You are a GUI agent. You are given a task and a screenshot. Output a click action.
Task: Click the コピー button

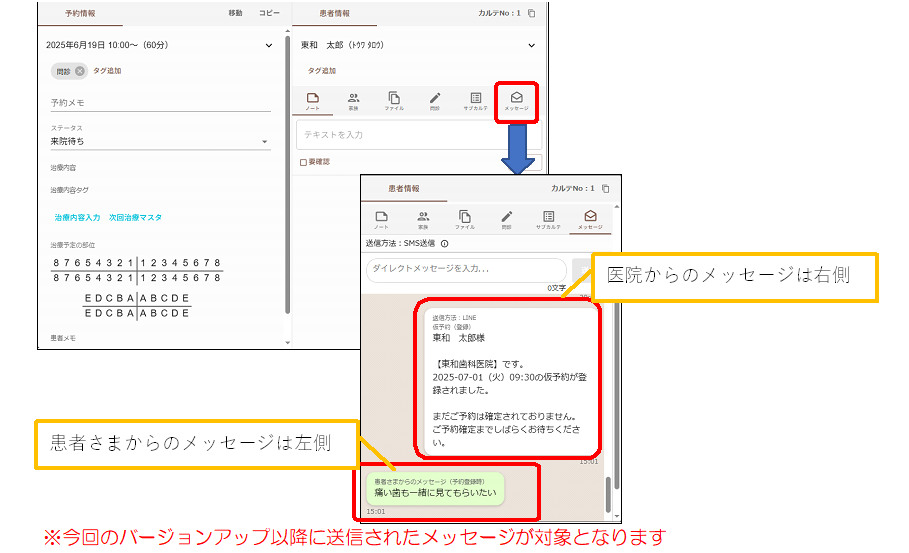[269, 13]
